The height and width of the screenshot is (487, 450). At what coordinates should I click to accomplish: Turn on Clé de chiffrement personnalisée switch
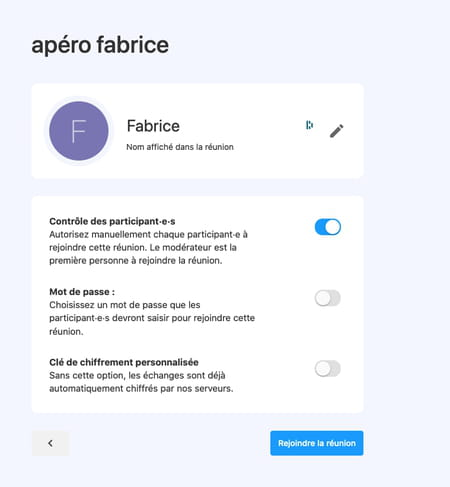point(328,369)
